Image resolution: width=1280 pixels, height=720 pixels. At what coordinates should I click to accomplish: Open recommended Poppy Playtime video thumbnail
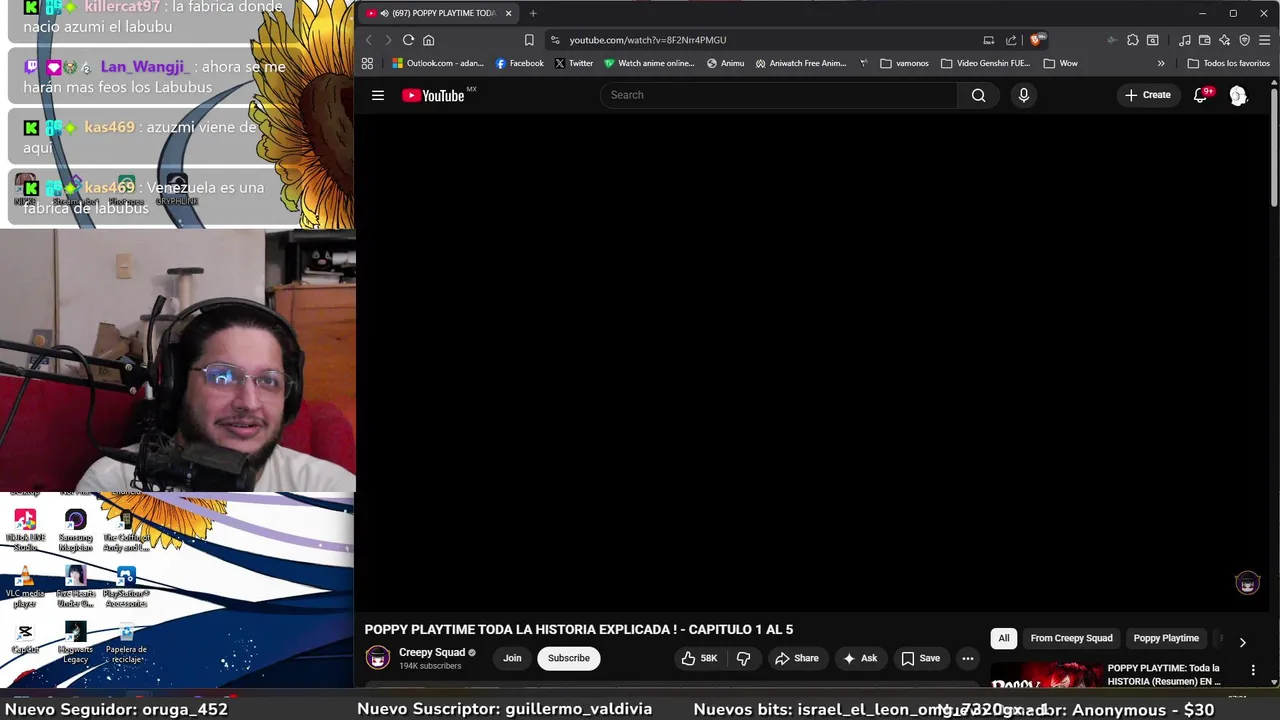click(1045, 675)
